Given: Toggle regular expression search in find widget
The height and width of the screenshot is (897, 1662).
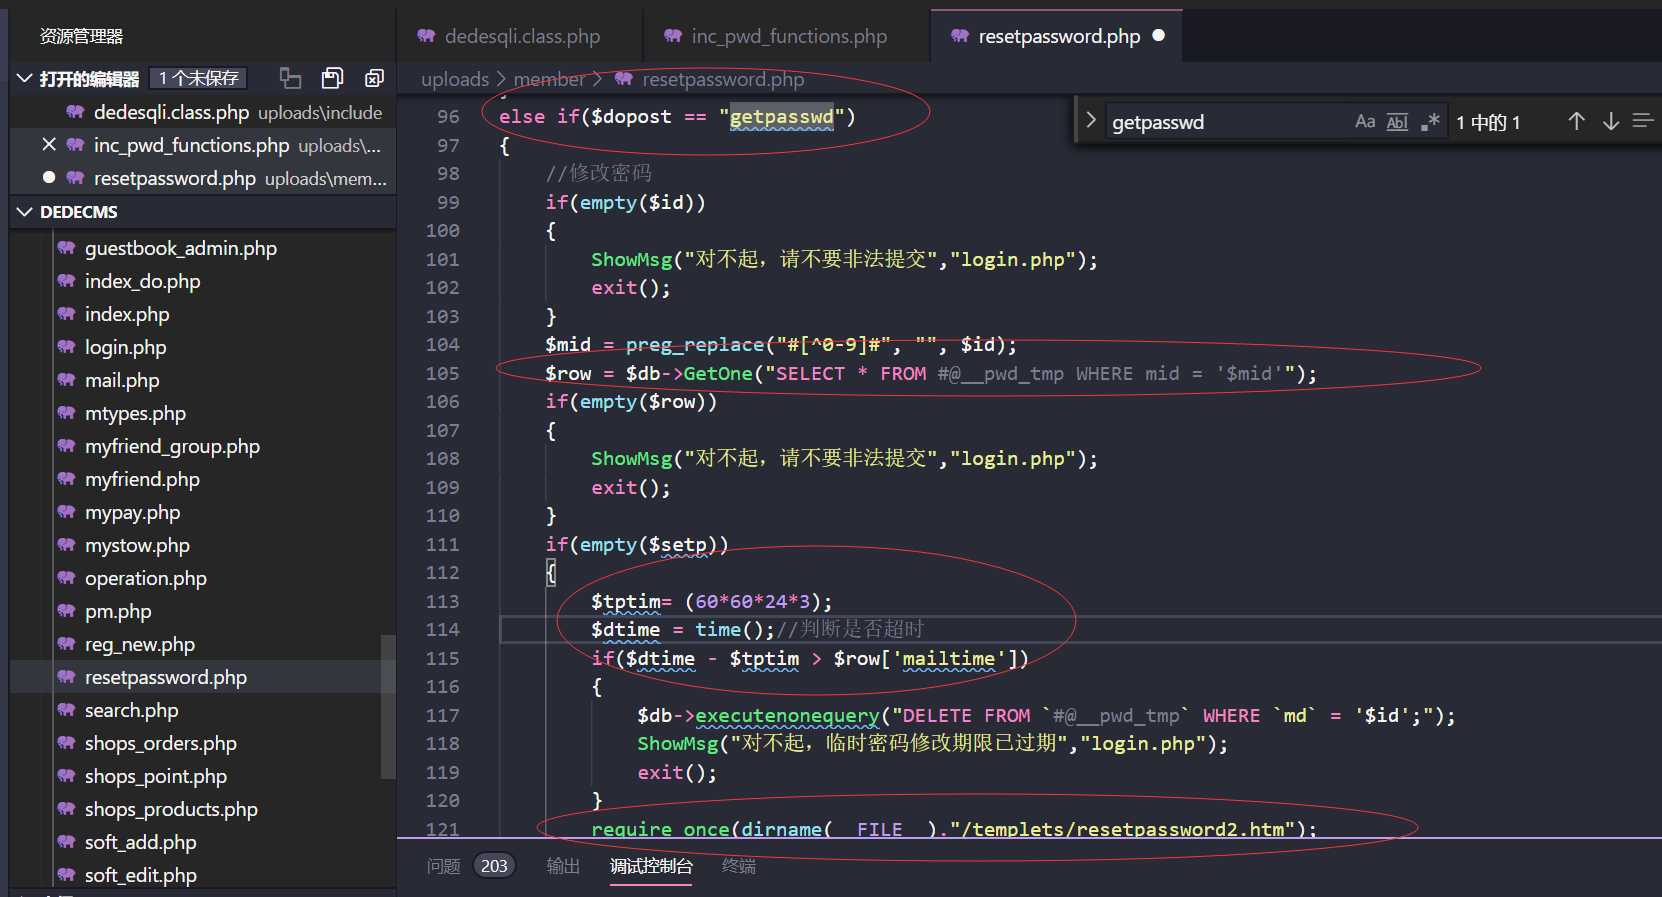Looking at the screenshot, I should tap(1430, 122).
